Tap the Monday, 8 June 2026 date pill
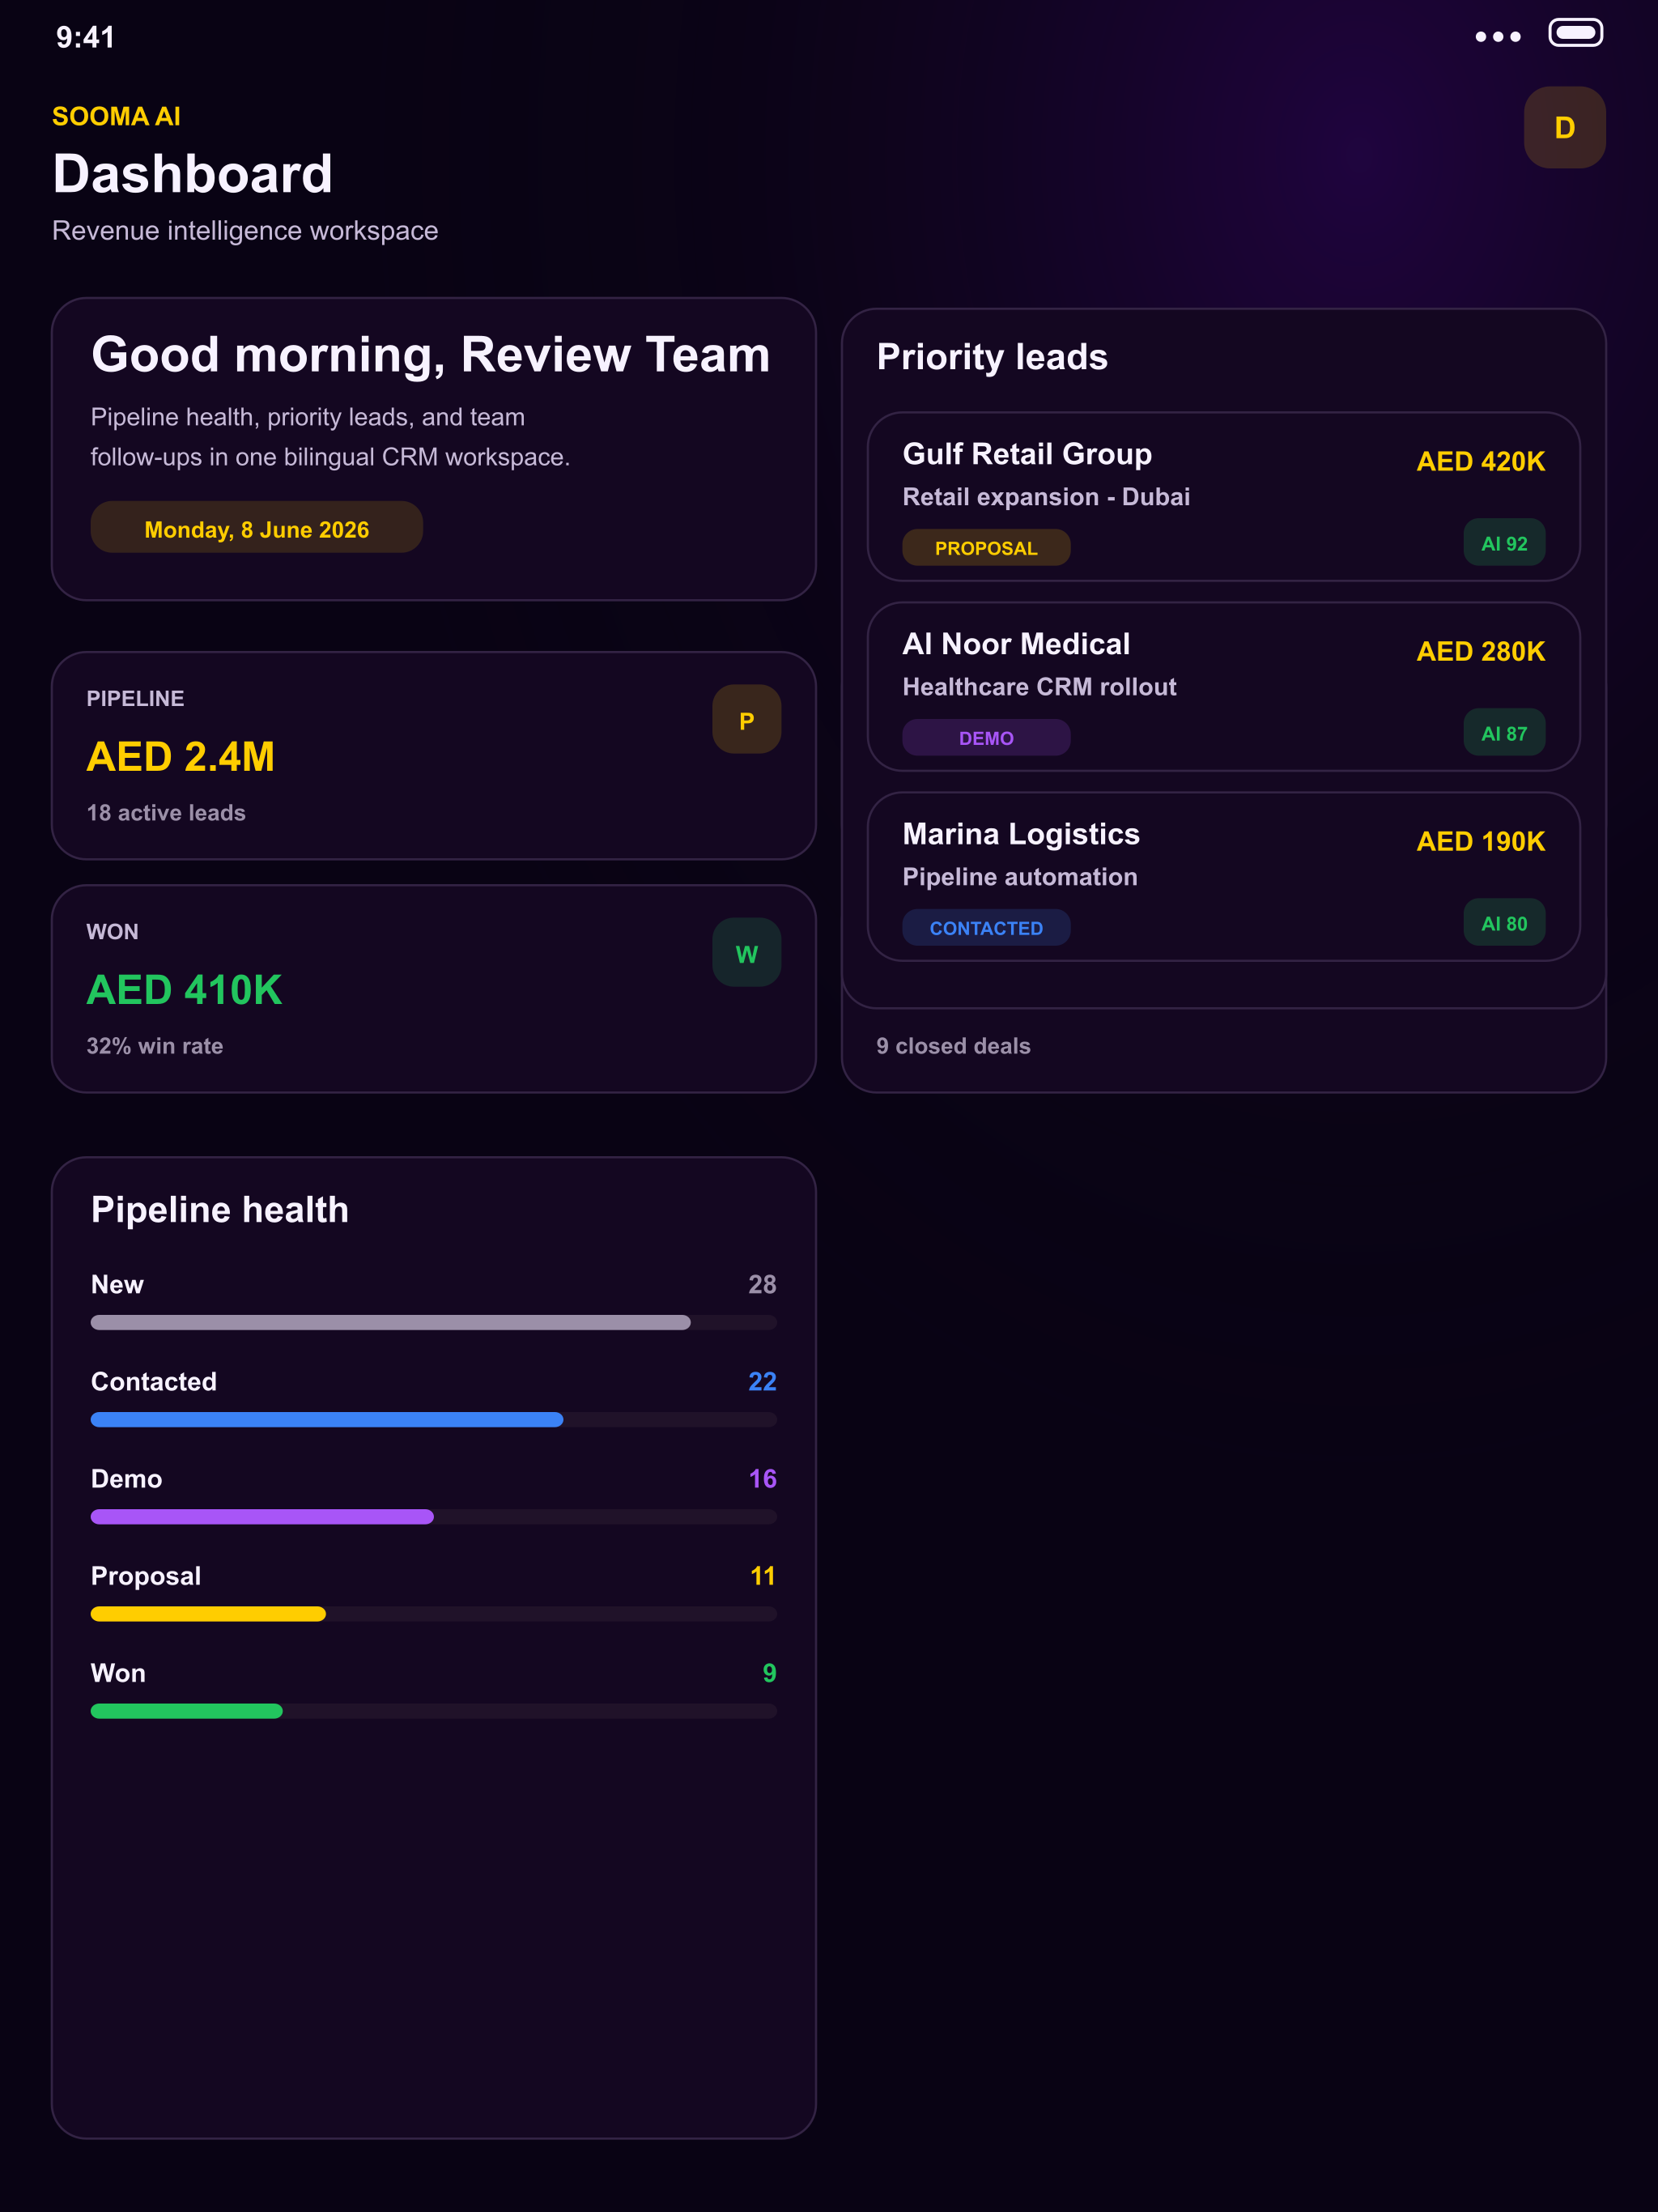This screenshot has height=2212, width=1658. pyautogui.click(x=257, y=527)
